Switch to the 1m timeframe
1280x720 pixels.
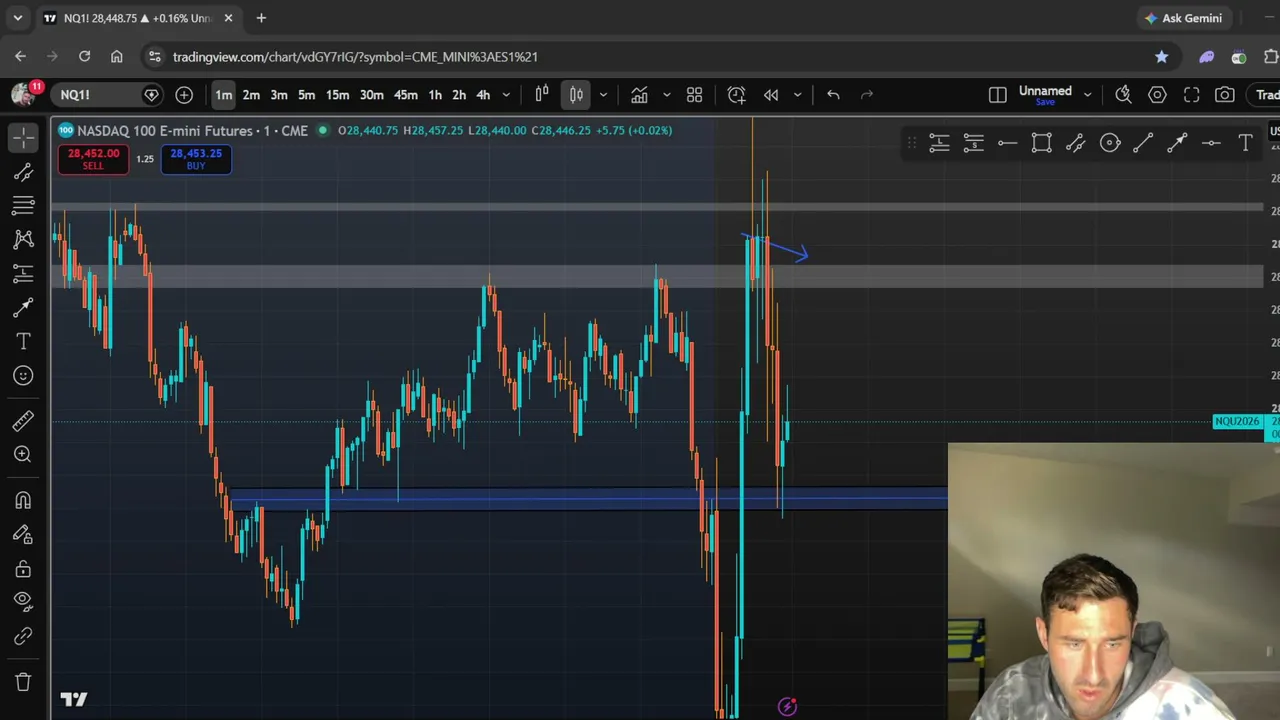(x=223, y=95)
